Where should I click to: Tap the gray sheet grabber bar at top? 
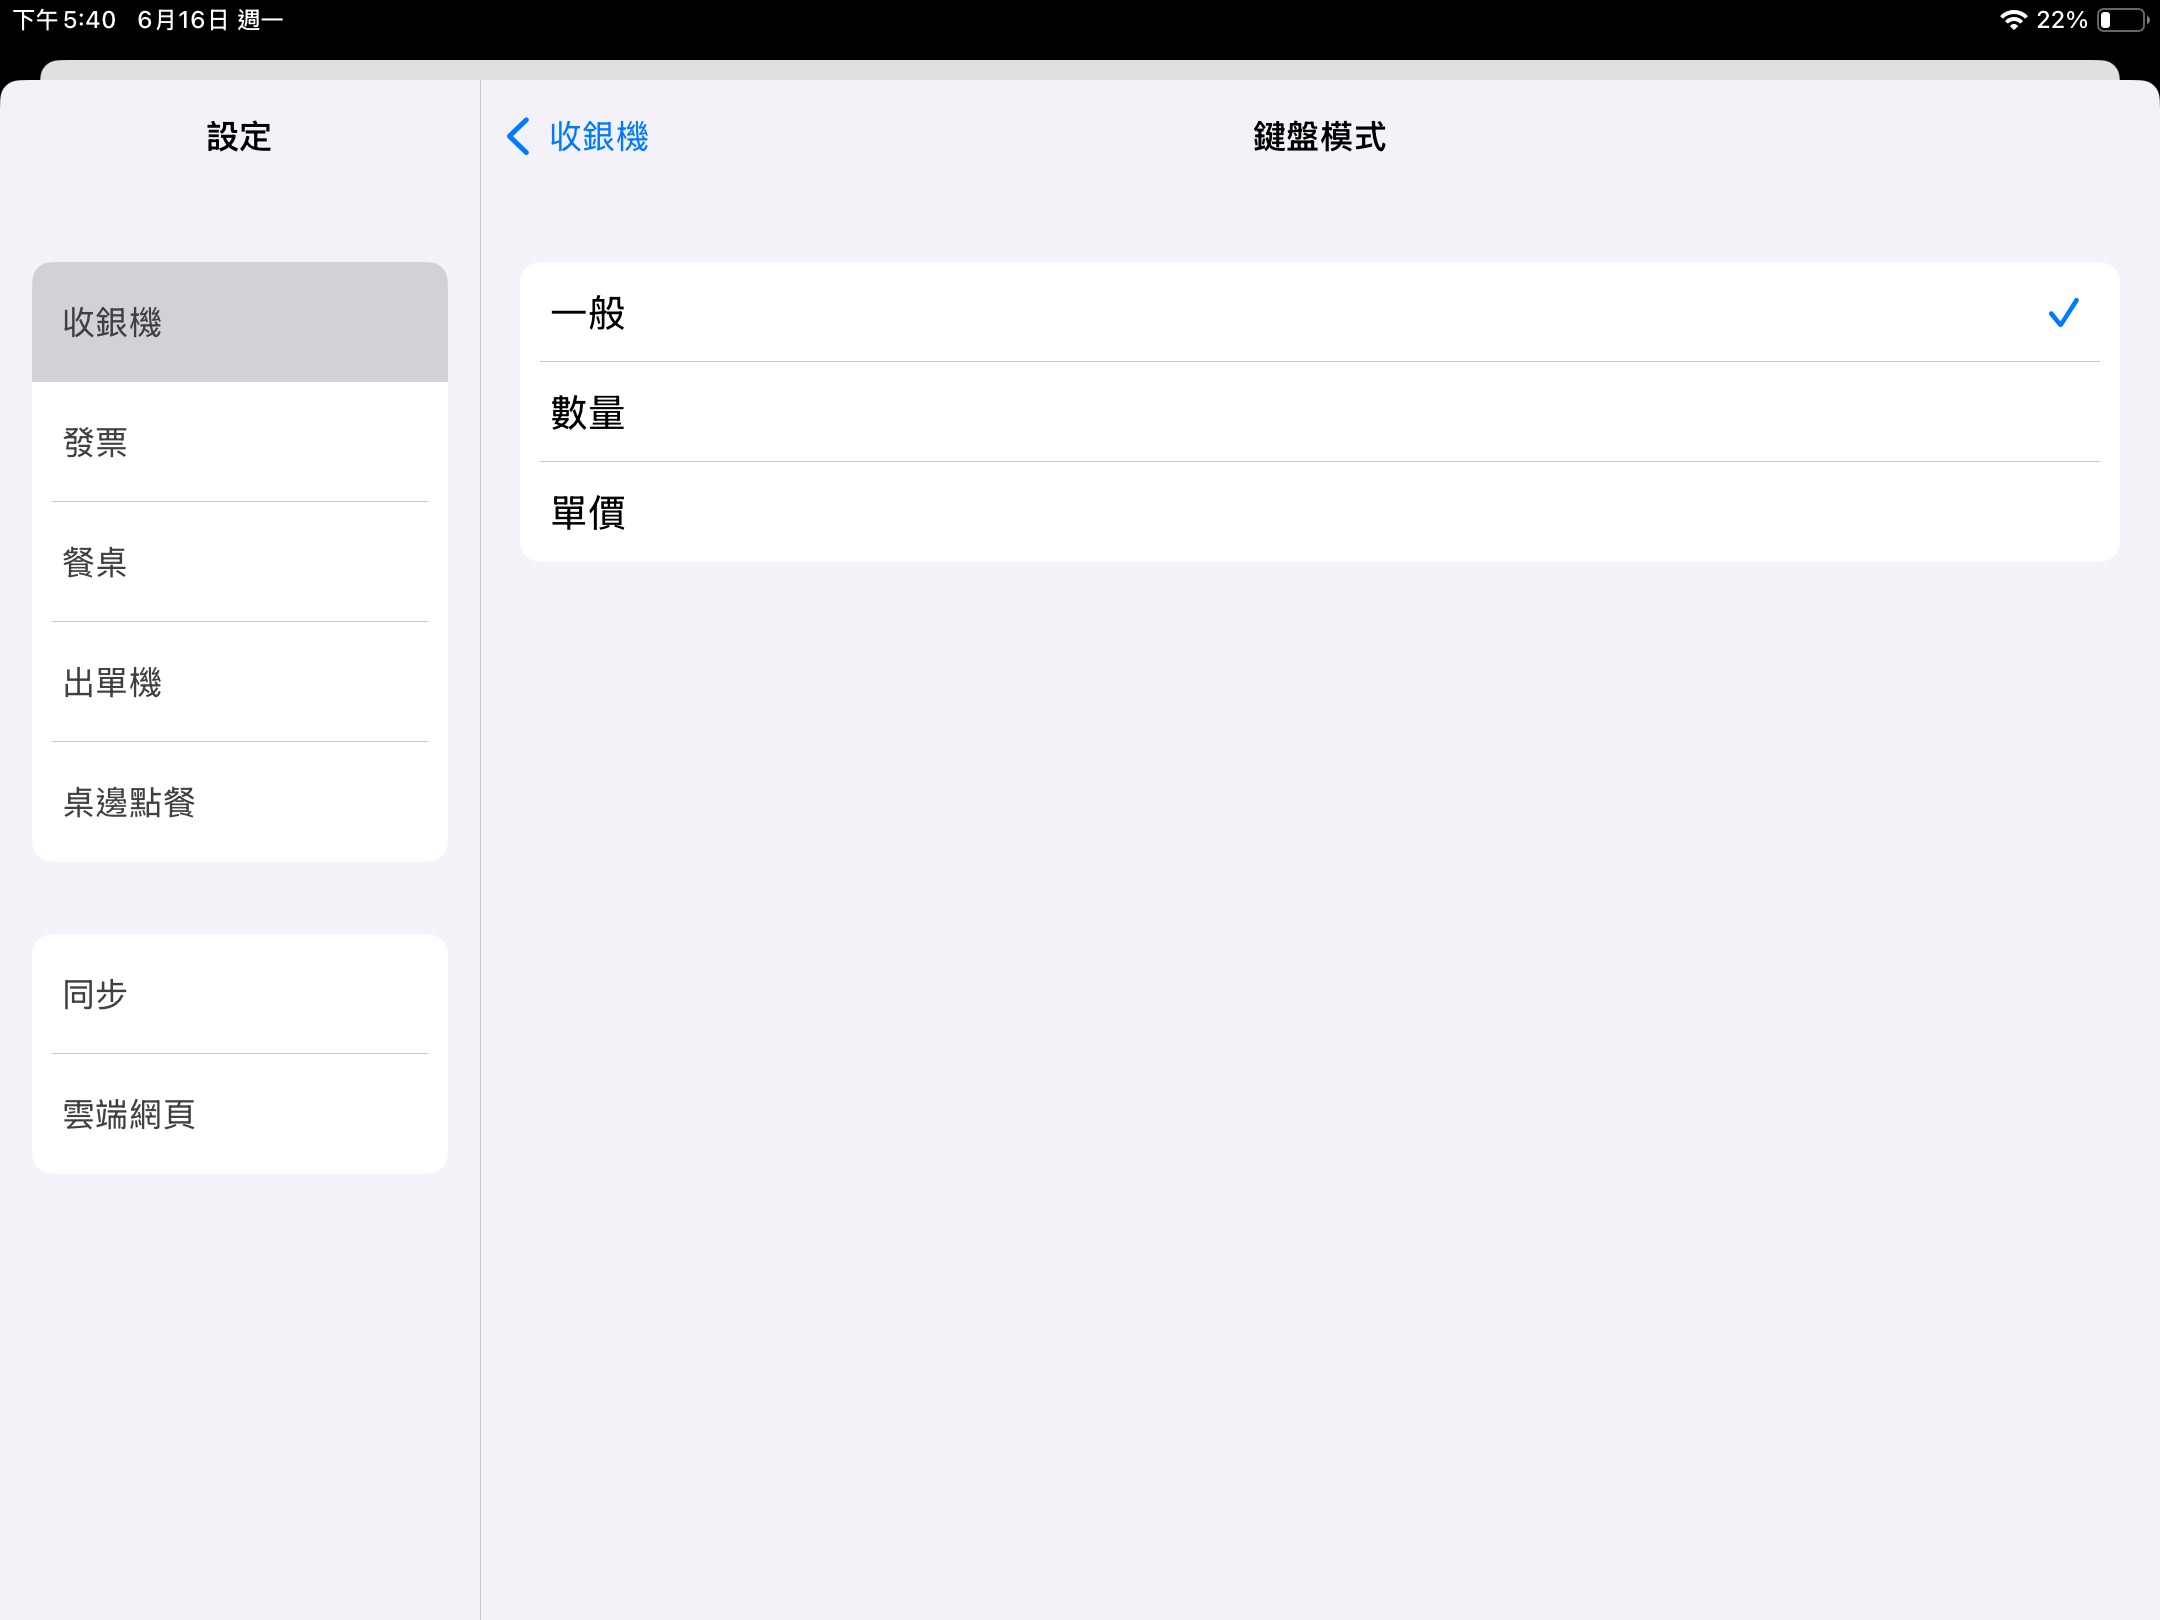1080,69
